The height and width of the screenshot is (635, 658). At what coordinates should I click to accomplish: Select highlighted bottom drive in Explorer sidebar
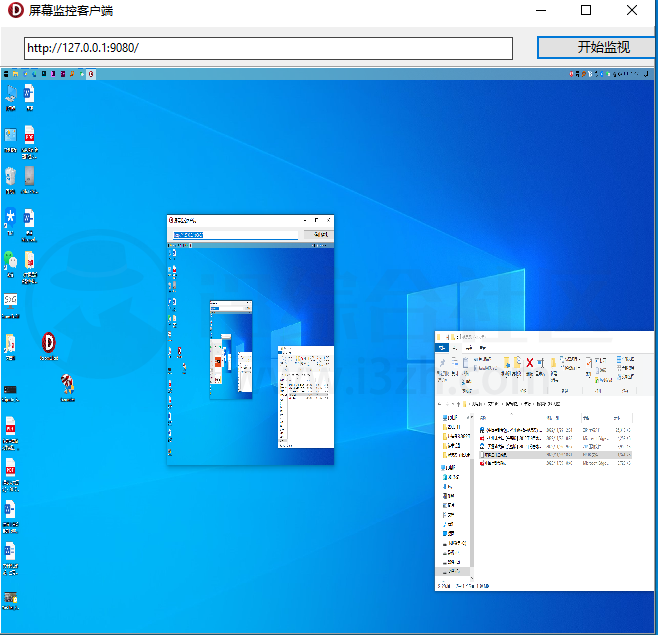tap(452, 571)
